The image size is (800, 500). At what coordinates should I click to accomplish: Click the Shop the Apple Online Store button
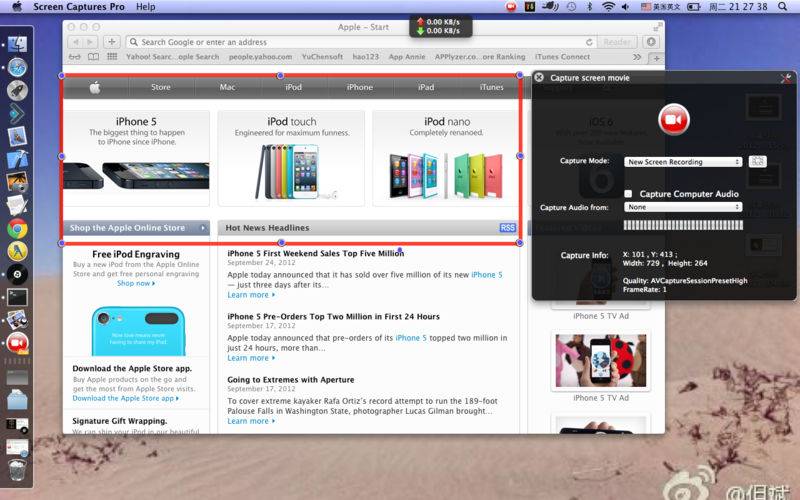[136, 228]
